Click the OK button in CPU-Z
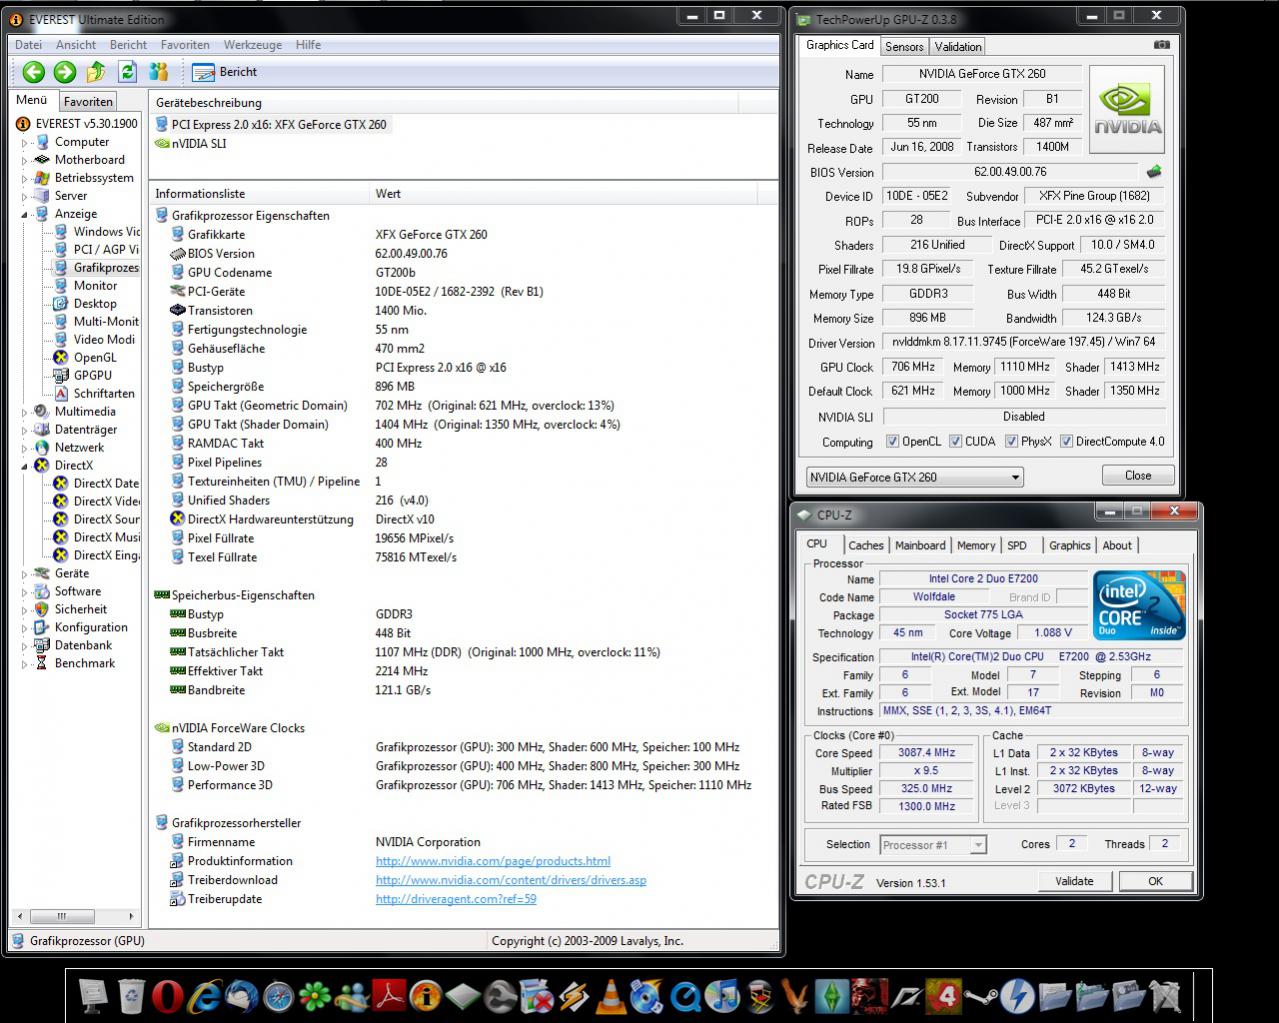Viewport: 1279px width, 1023px height. click(1155, 881)
